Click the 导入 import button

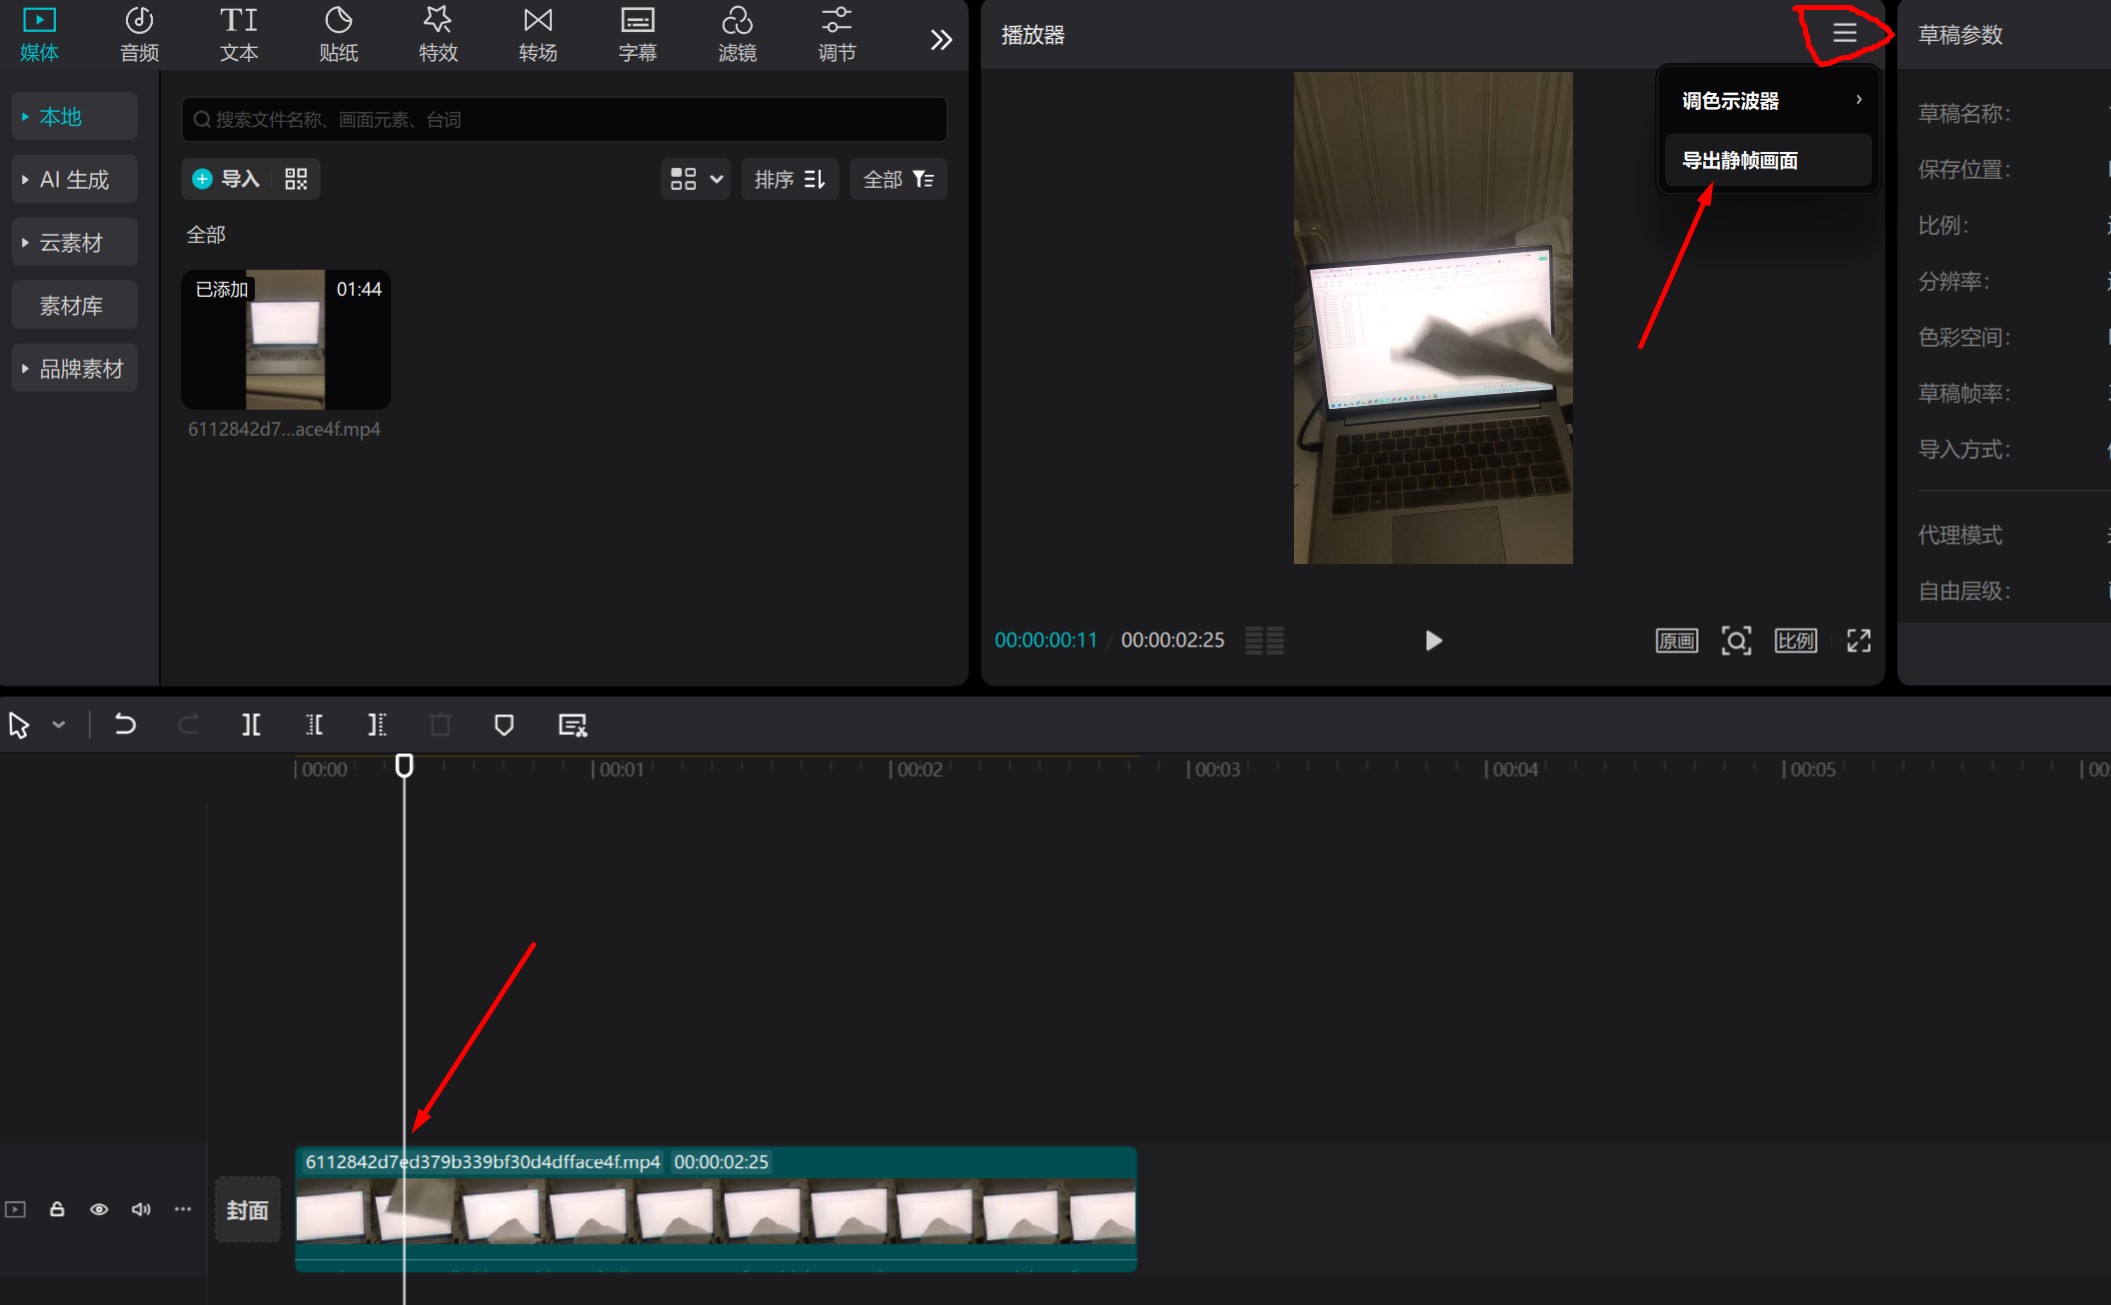point(227,179)
